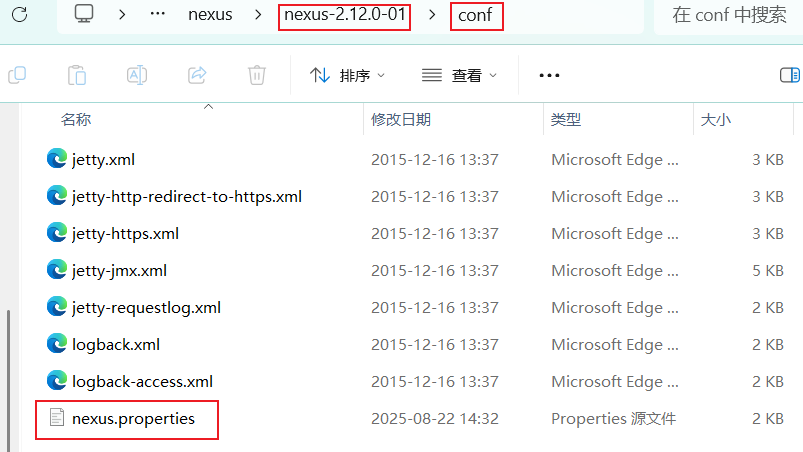Toggle the details pane icon in the toolbar
This screenshot has width=803, height=452.
coord(790,75)
